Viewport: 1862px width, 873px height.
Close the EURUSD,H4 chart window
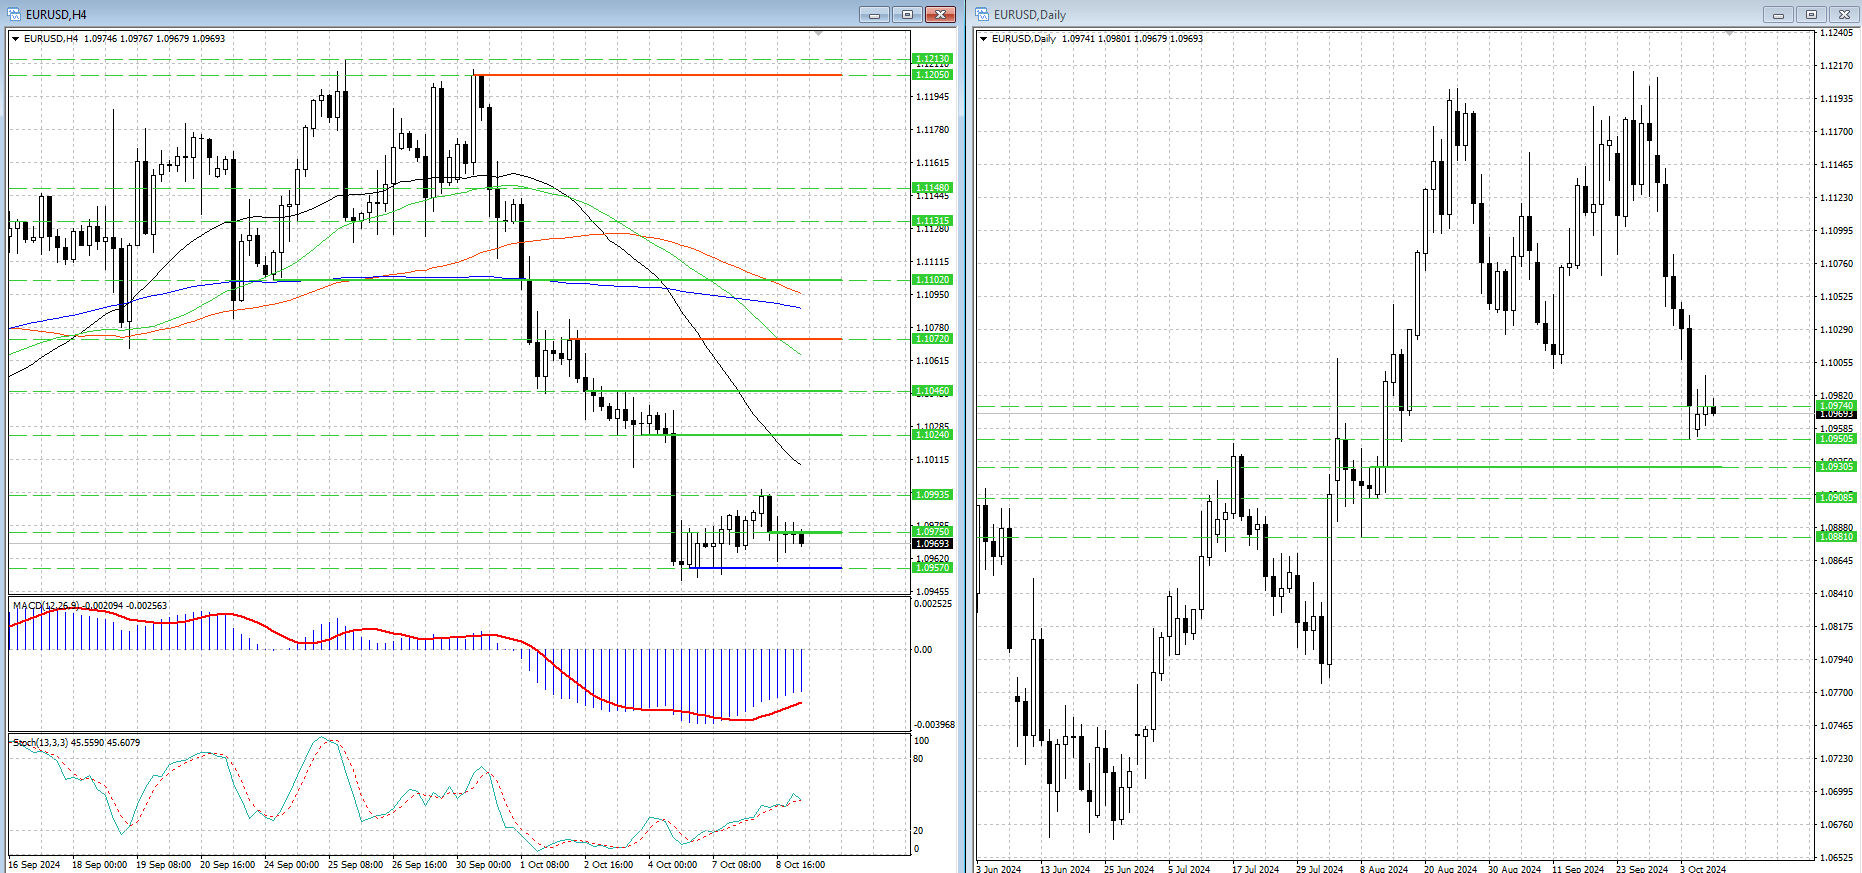940,14
